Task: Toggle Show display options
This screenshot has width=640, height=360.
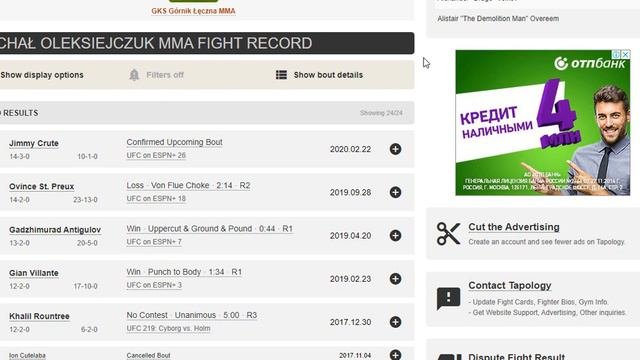Action: [42, 75]
